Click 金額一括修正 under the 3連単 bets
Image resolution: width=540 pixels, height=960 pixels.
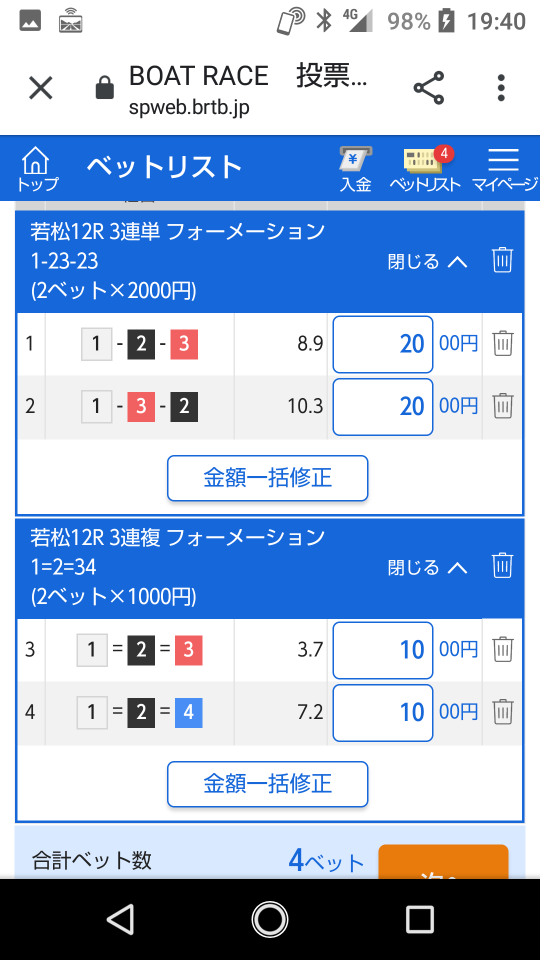coord(268,478)
